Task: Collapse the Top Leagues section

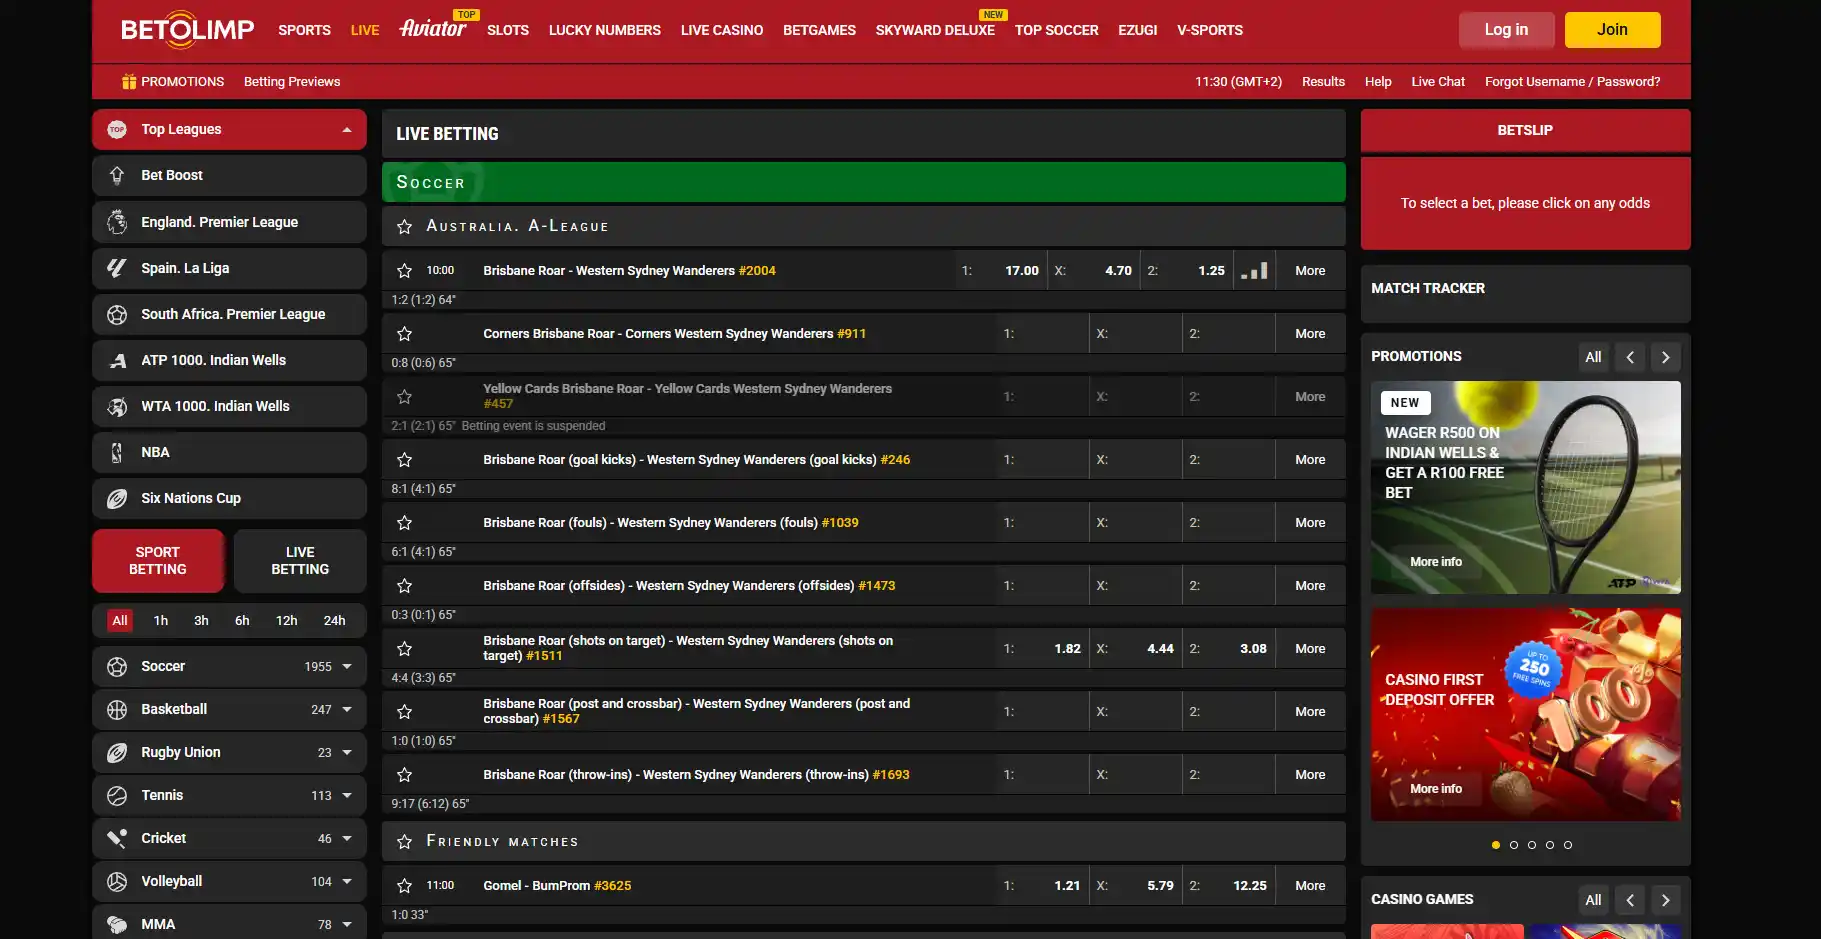Action: [x=347, y=130]
